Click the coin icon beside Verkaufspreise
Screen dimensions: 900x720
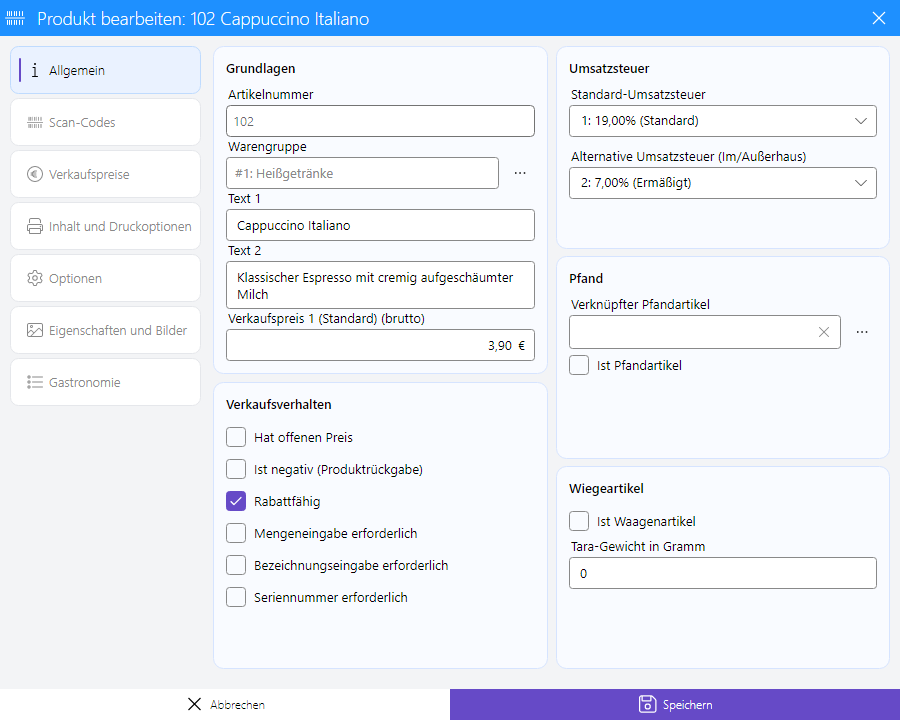35,174
